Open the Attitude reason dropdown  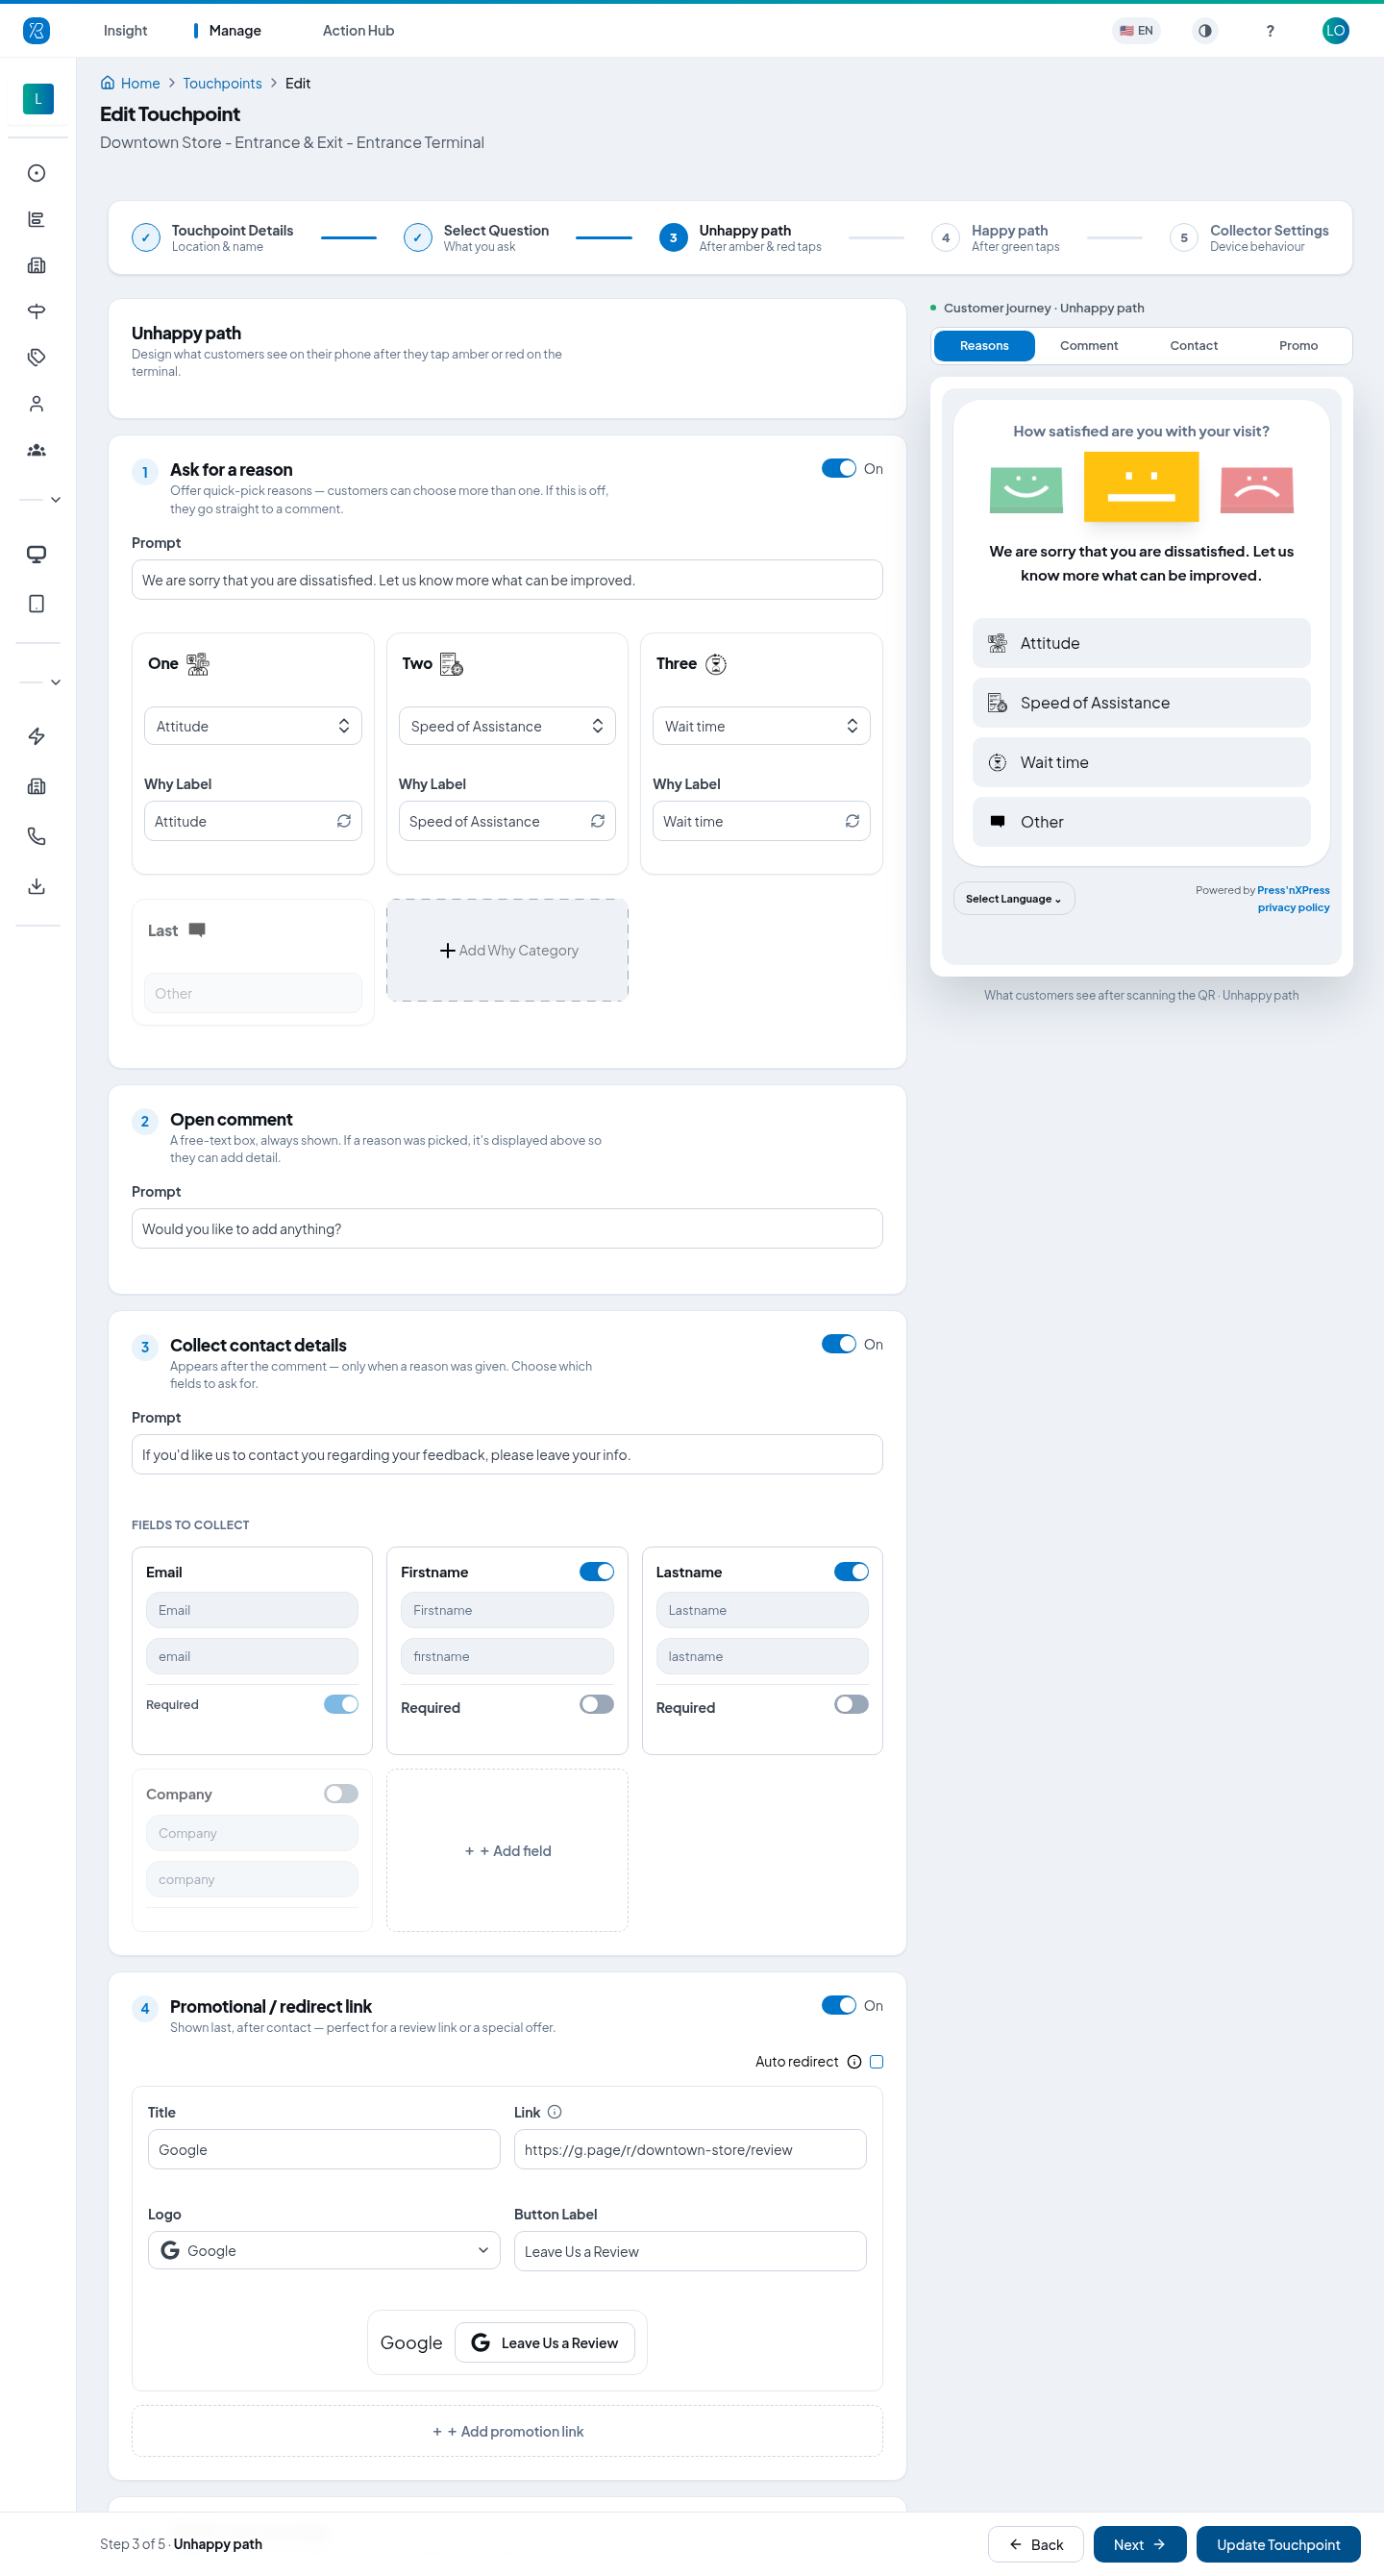(253, 726)
